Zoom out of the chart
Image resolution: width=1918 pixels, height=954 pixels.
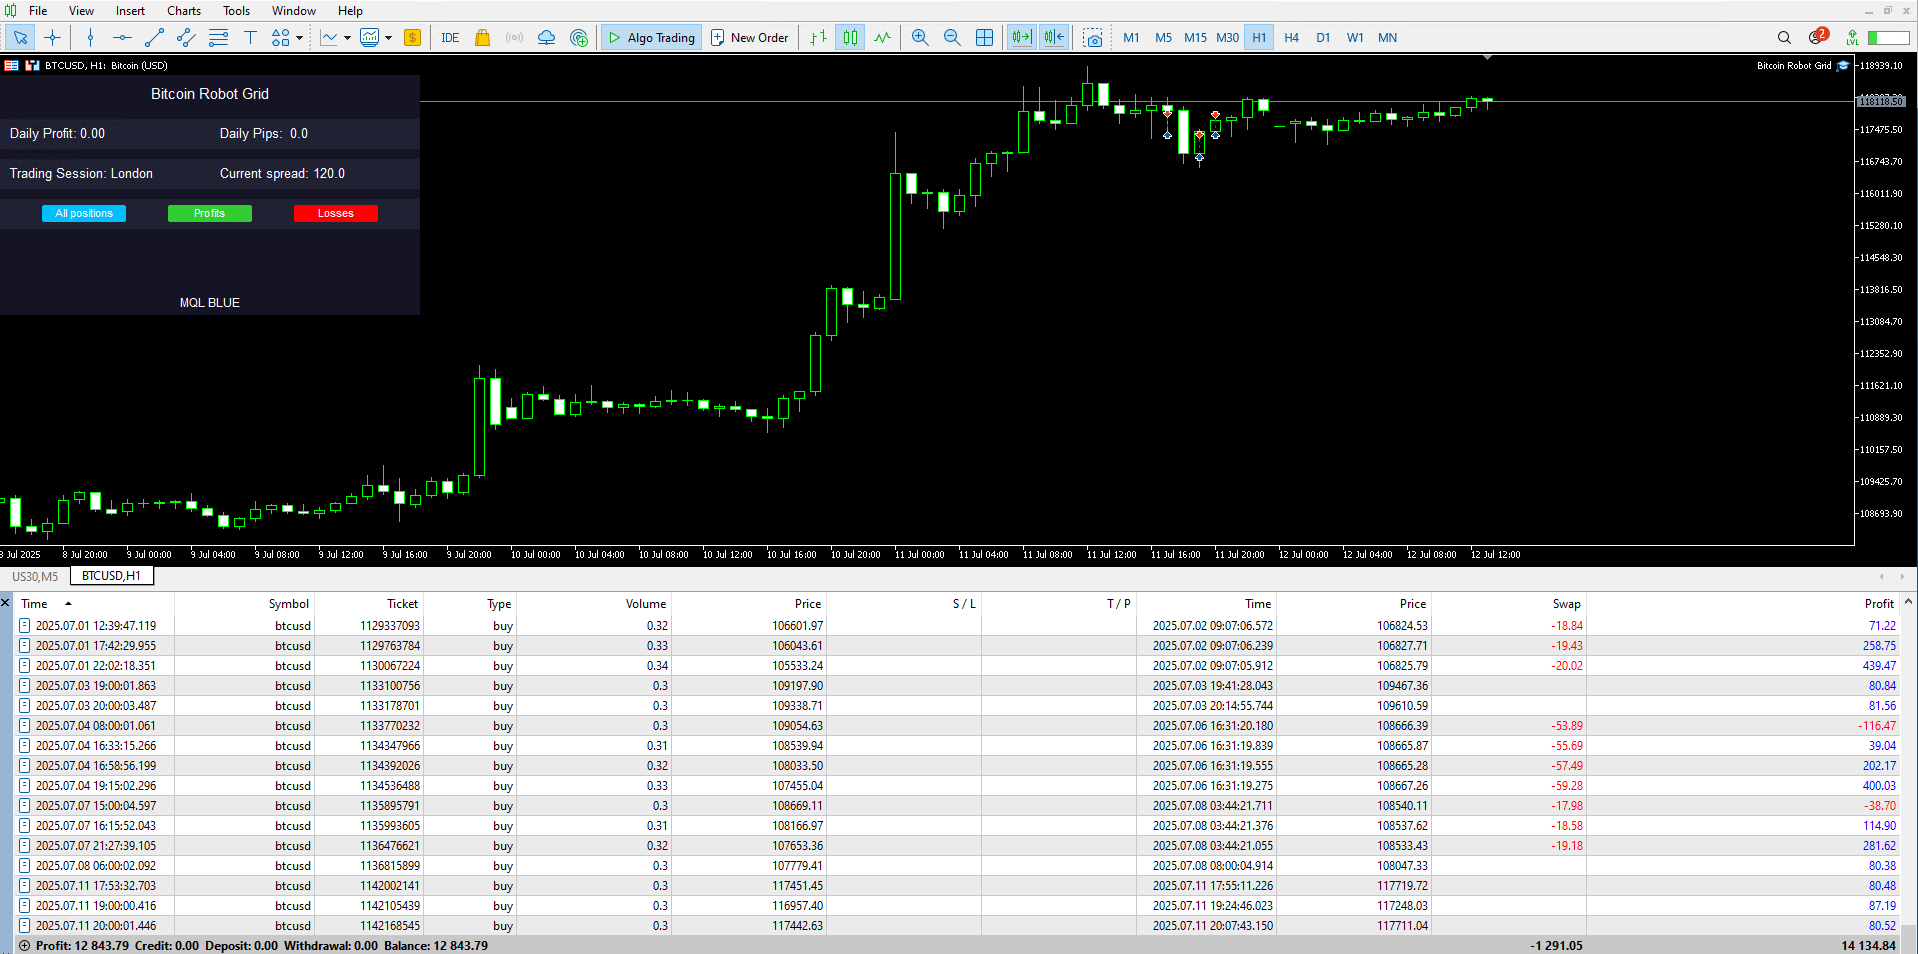click(952, 38)
